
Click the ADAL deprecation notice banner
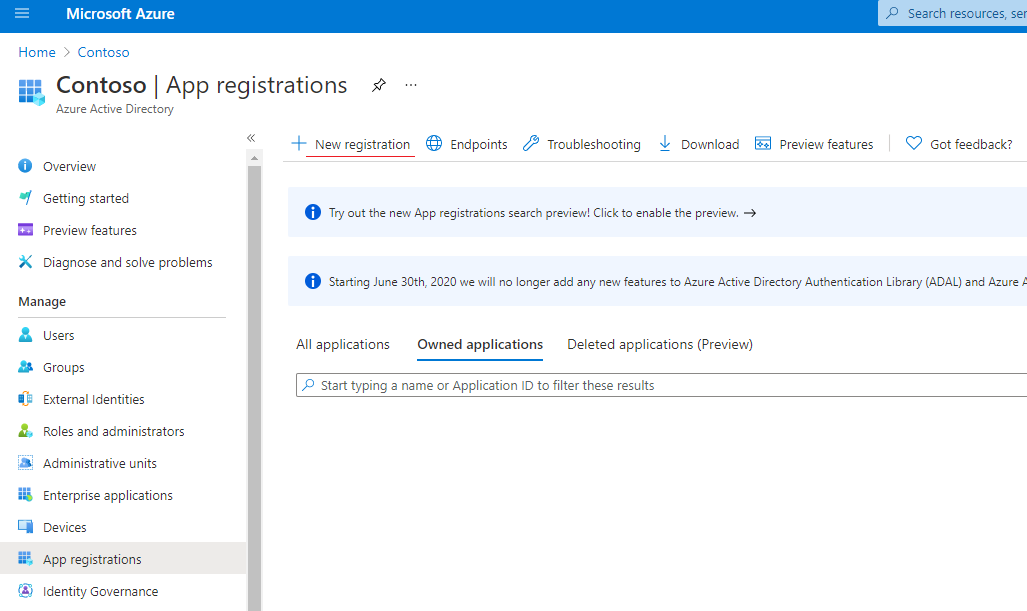658,282
